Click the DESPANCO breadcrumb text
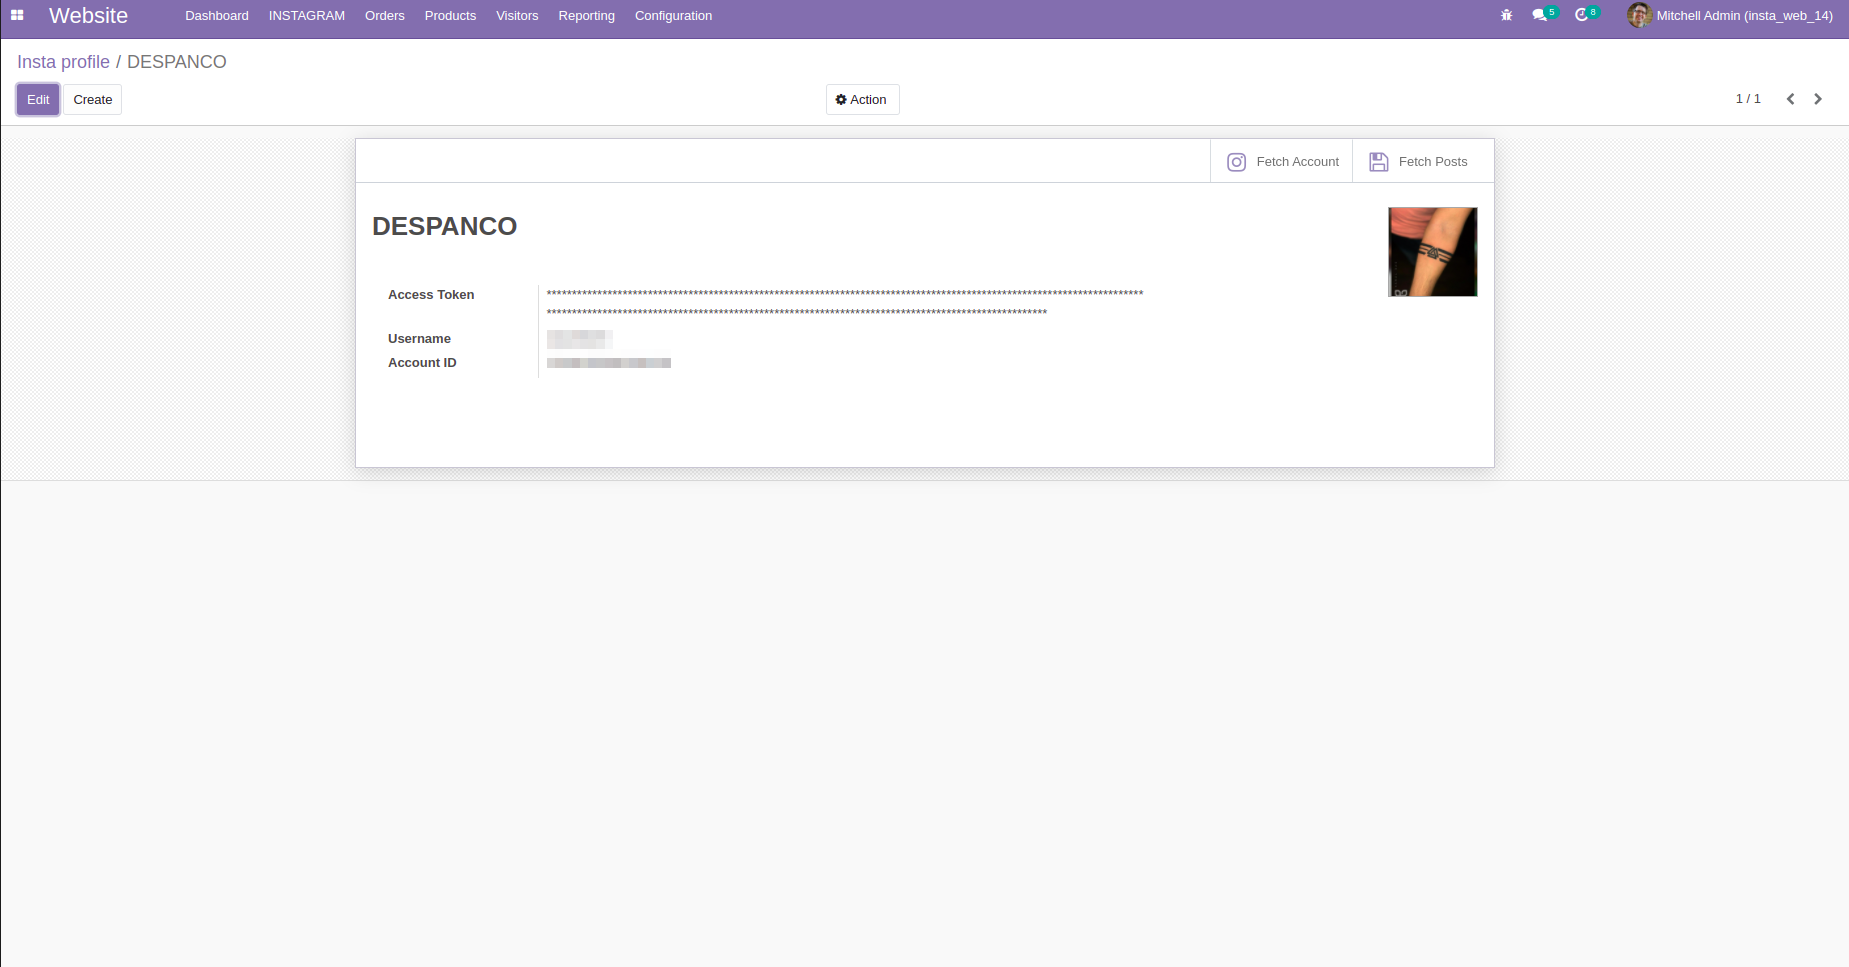Image resolution: width=1849 pixels, height=967 pixels. coord(177,62)
